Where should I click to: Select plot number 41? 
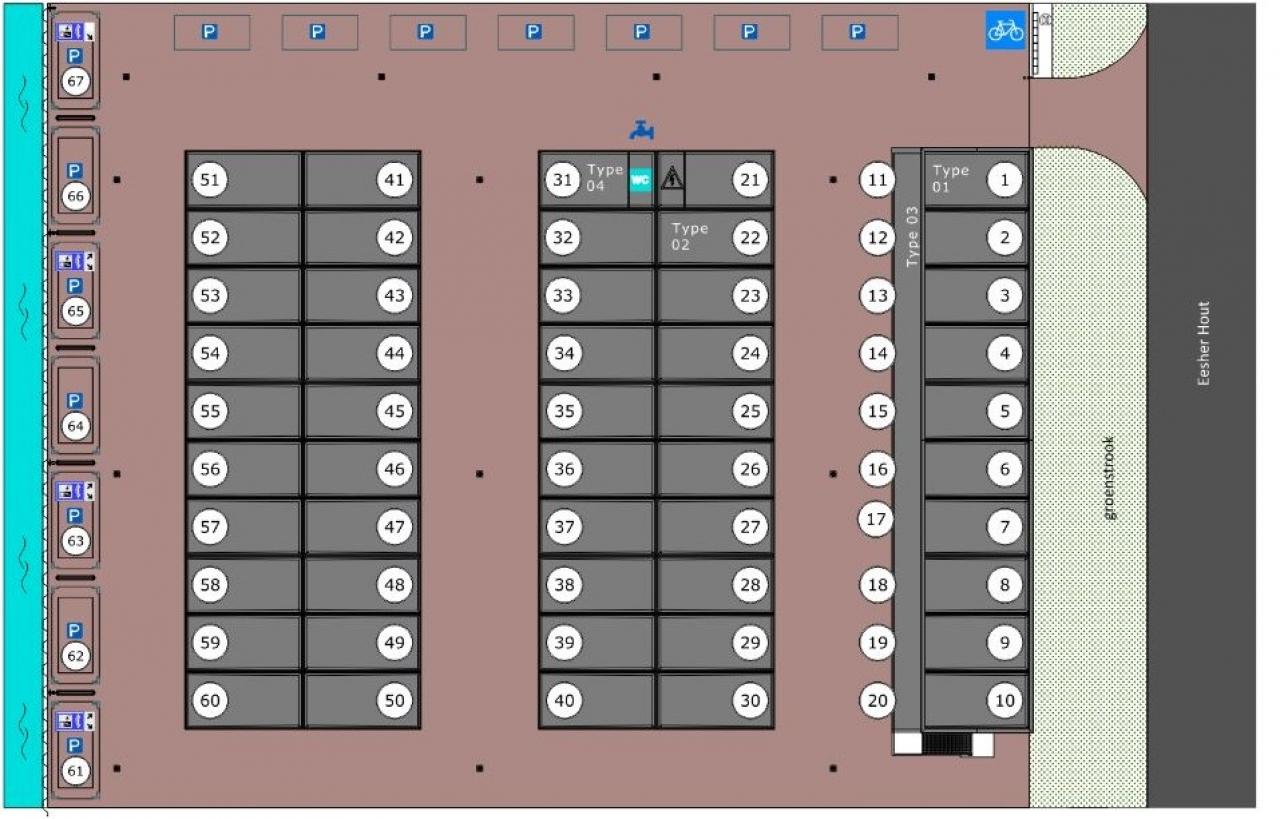click(x=395, y=180)
